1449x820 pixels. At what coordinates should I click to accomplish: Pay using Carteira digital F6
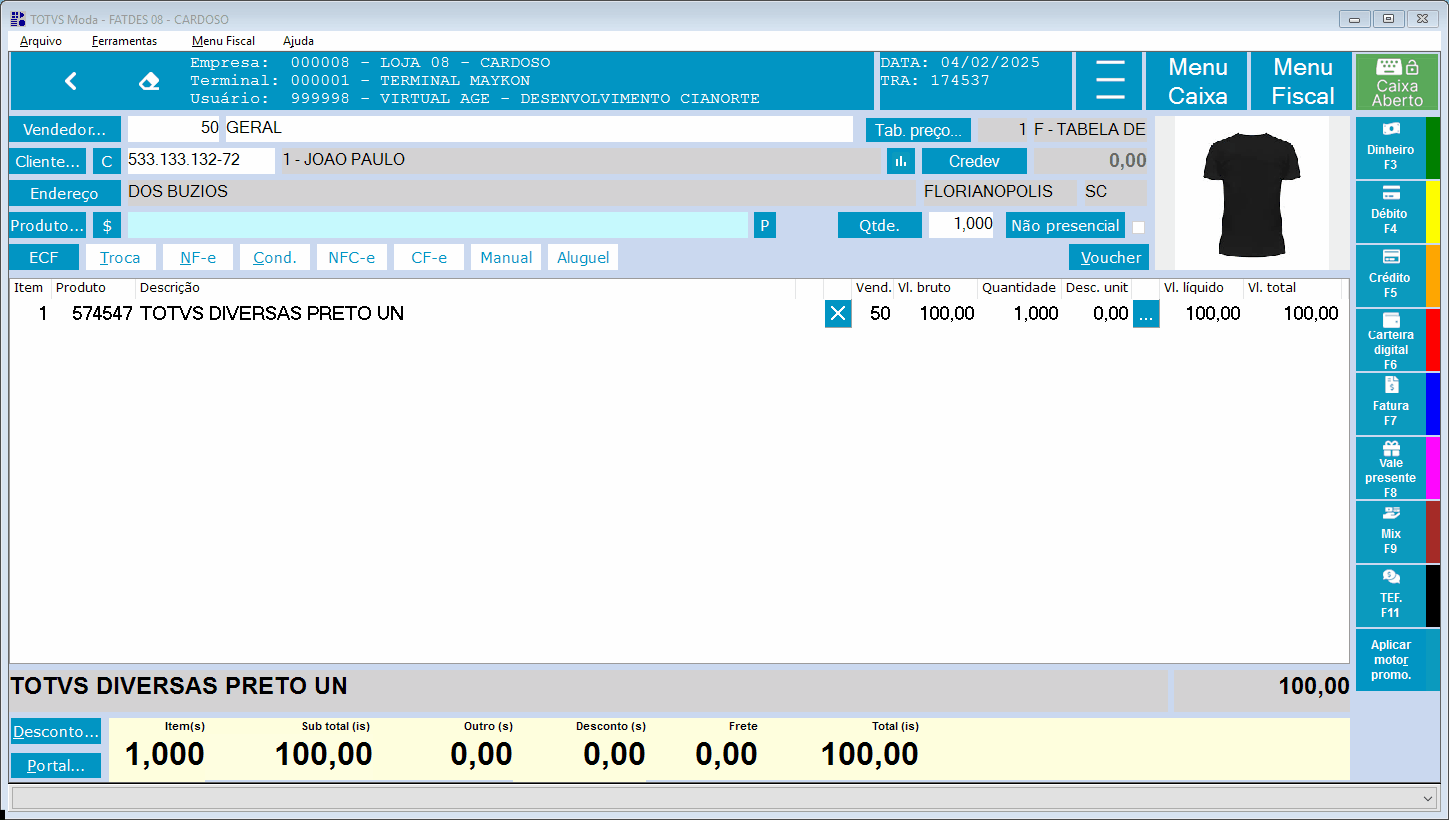tap(1391, 340)
